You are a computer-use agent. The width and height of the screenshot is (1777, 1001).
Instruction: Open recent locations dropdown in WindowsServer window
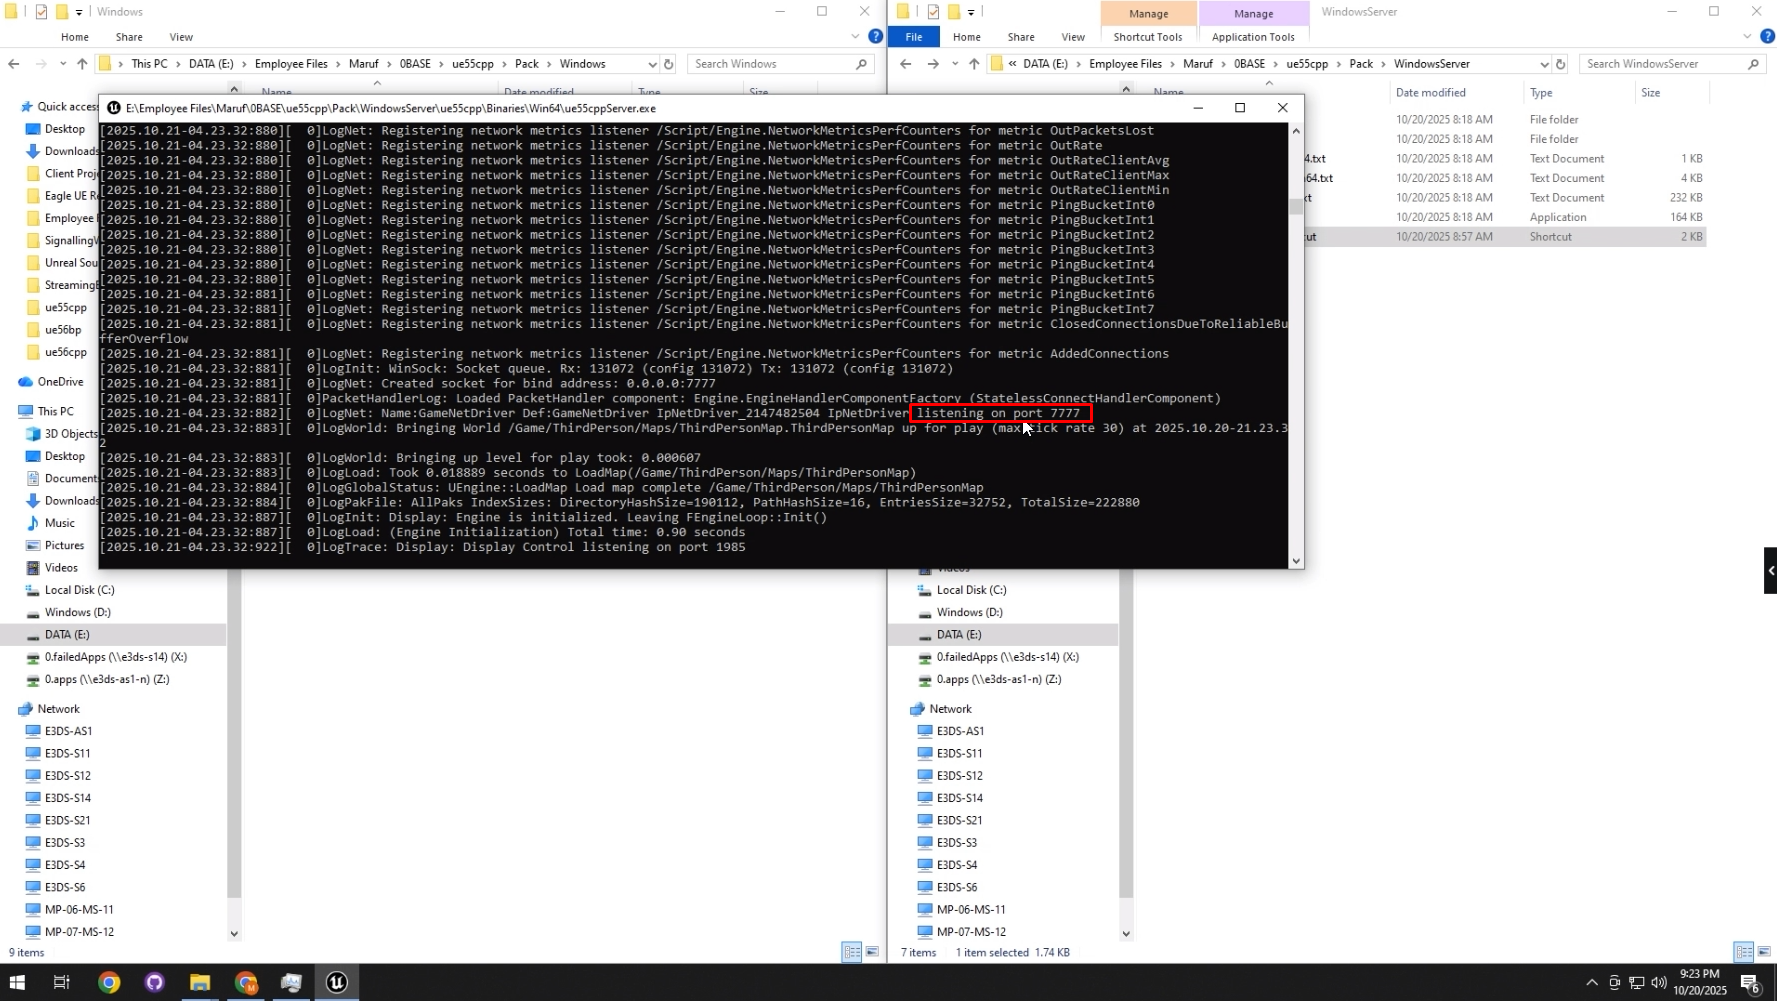pyautogui.click(x=954, y=64)
